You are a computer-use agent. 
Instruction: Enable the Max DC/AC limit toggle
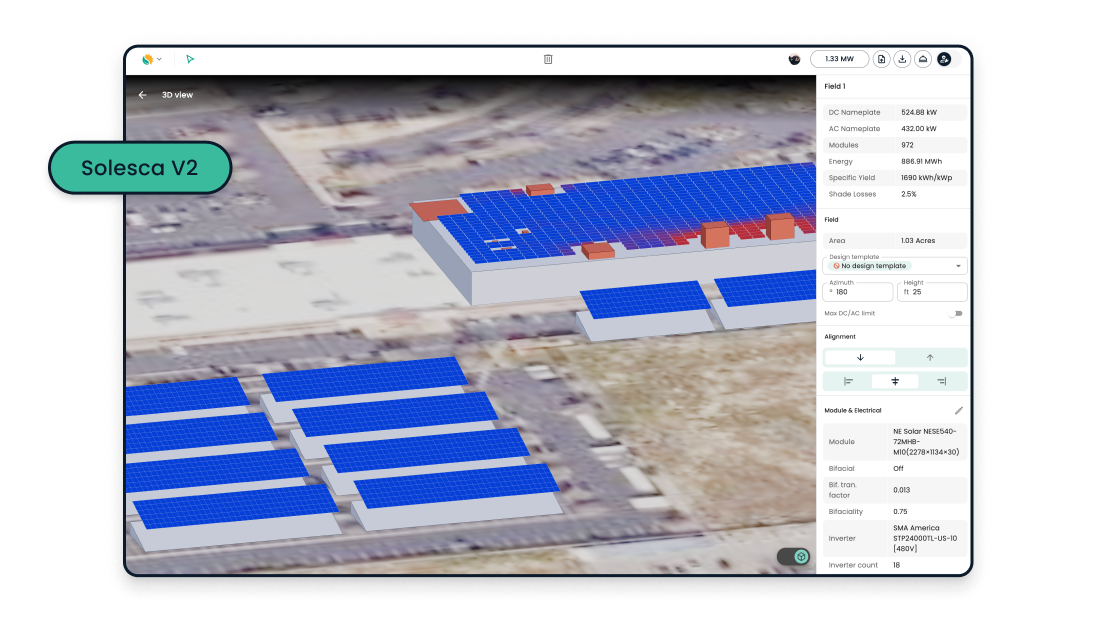[x=957, y=313]
